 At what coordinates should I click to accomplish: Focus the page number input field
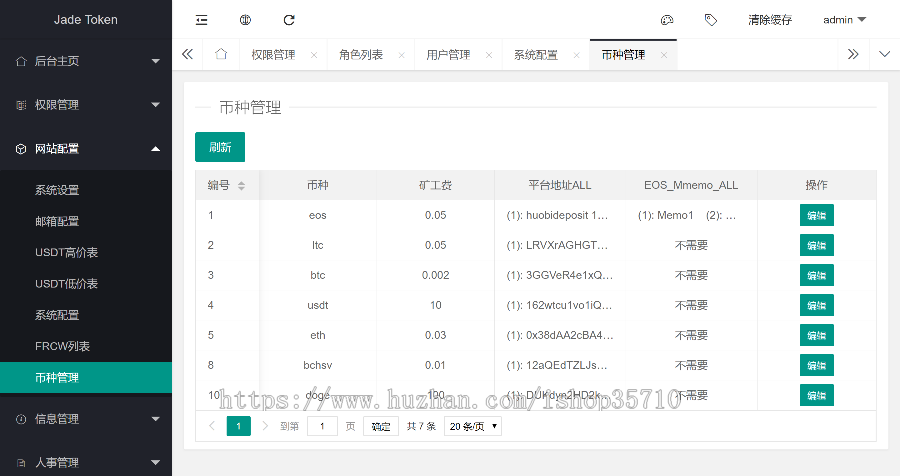point(322,426)
